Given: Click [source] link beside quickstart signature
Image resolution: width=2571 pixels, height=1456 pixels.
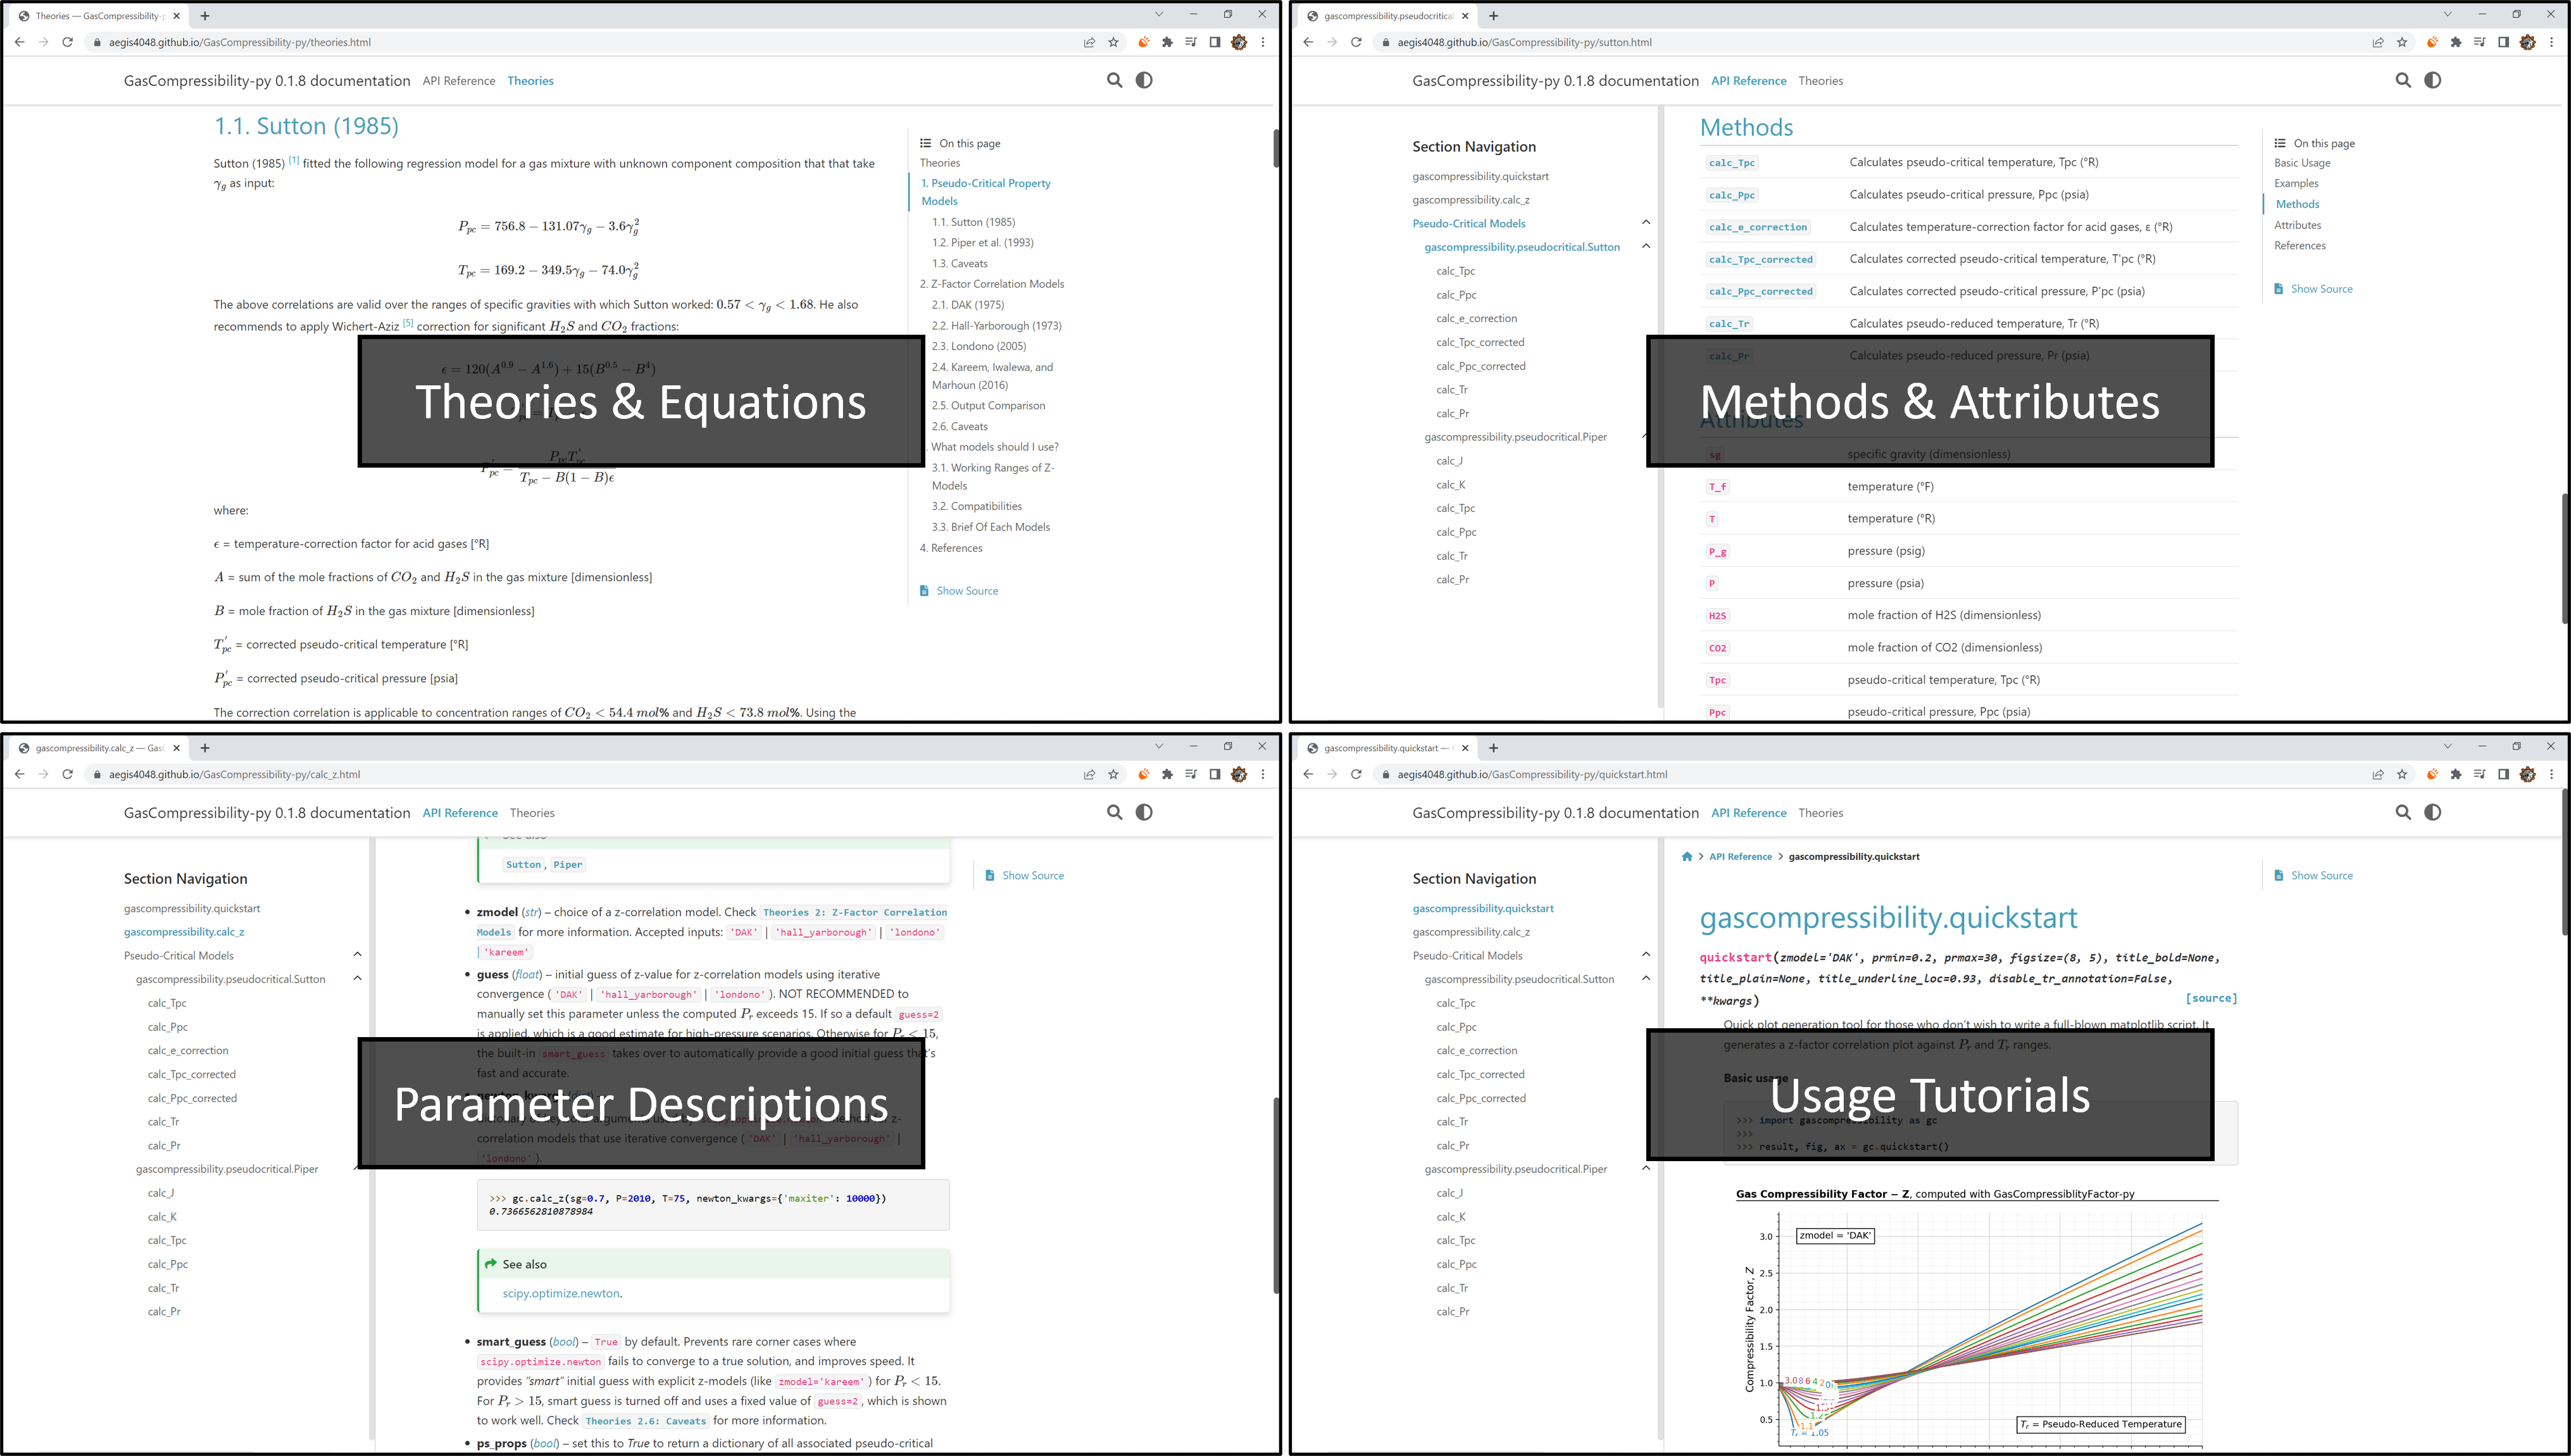Looking at the screenshot, I should pos(2211,998).
